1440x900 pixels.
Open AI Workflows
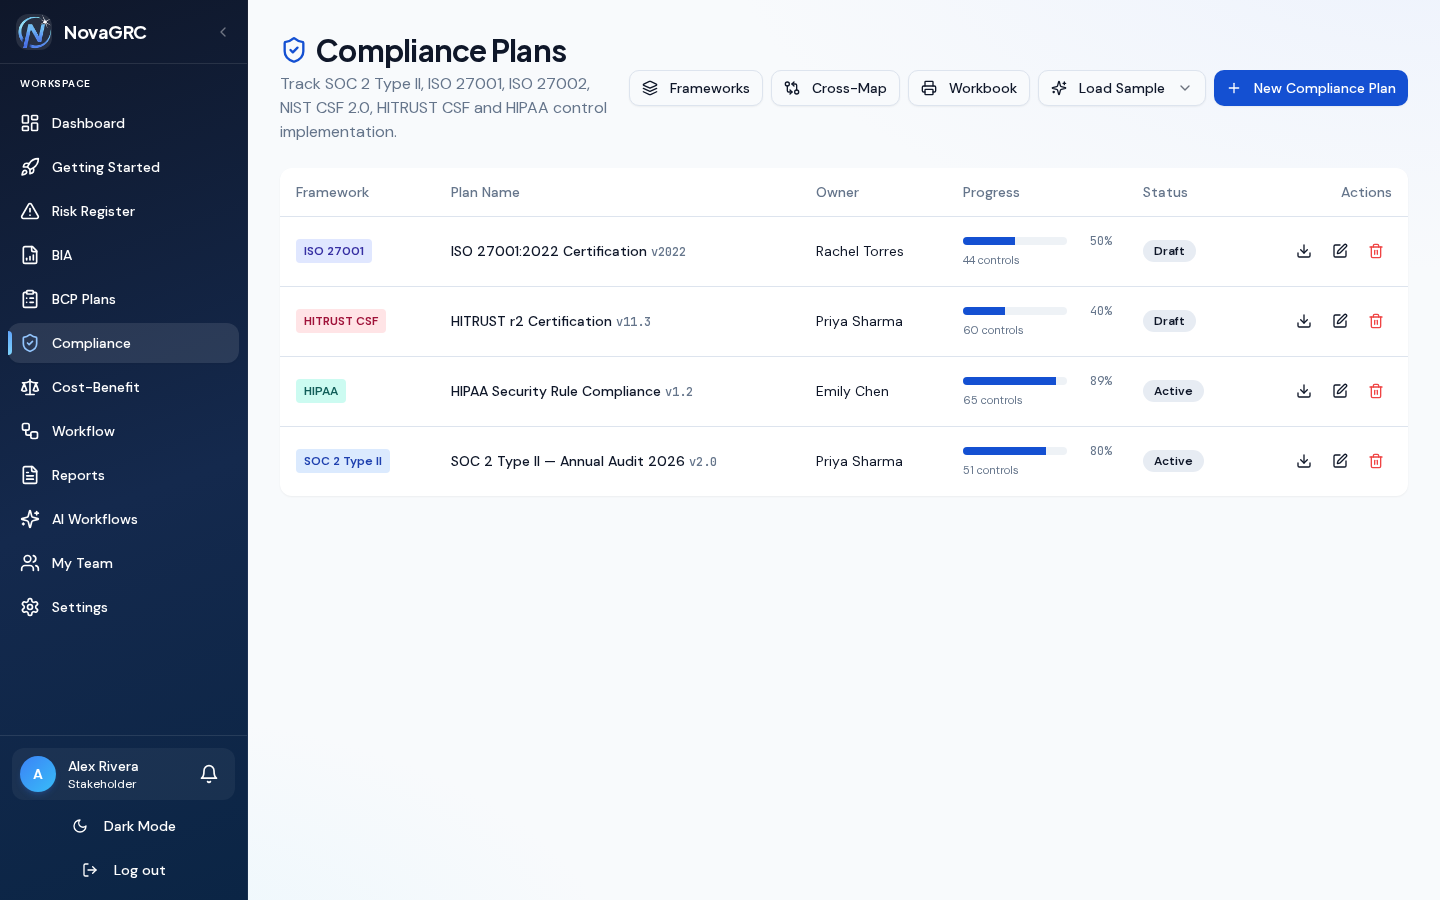124,519
